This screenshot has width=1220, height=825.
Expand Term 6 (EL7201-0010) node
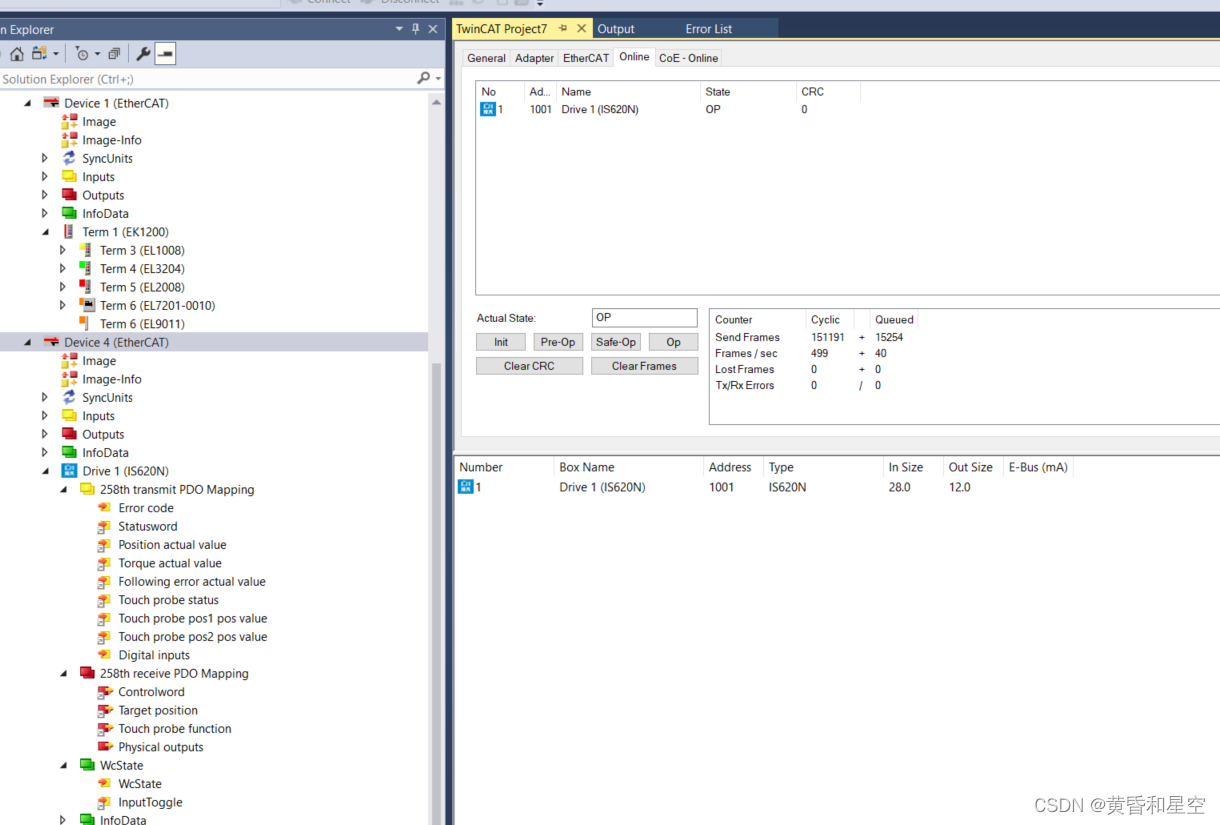pyautogui.click(x=62, y=305)
